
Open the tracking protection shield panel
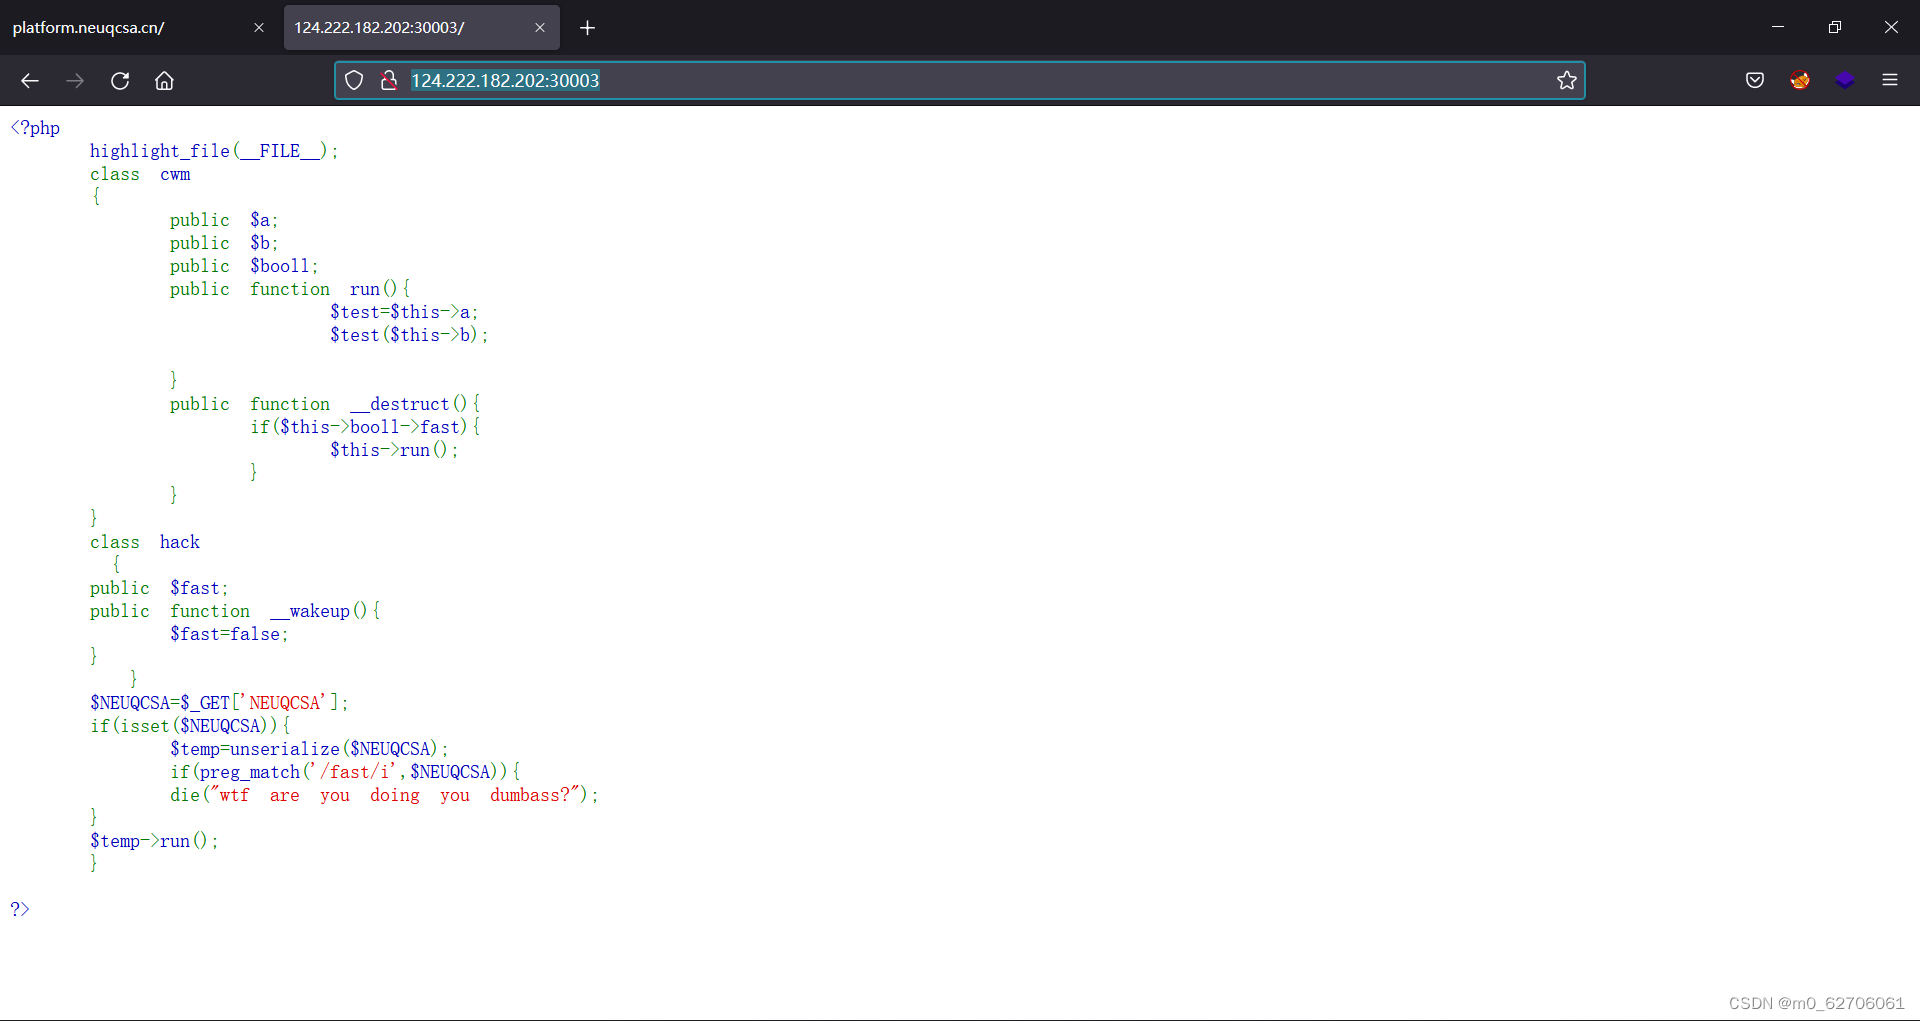[x=354, y=81]
